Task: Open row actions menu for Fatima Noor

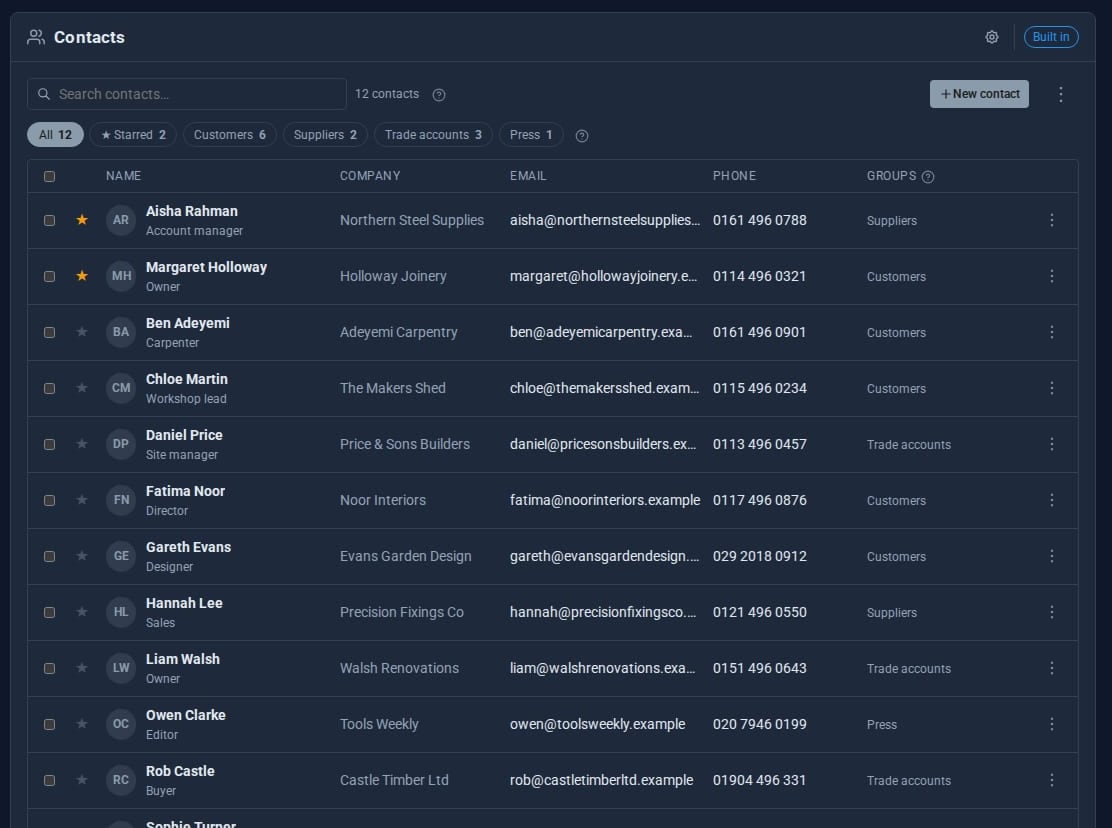Action: coord(1052,500)
